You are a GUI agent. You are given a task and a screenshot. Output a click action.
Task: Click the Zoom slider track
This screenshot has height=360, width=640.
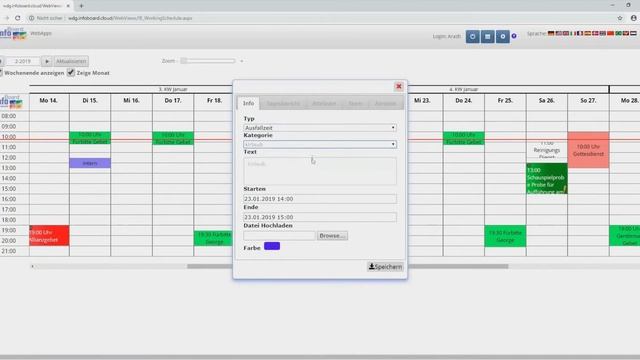pyautogui.click(x=209, y=61)
